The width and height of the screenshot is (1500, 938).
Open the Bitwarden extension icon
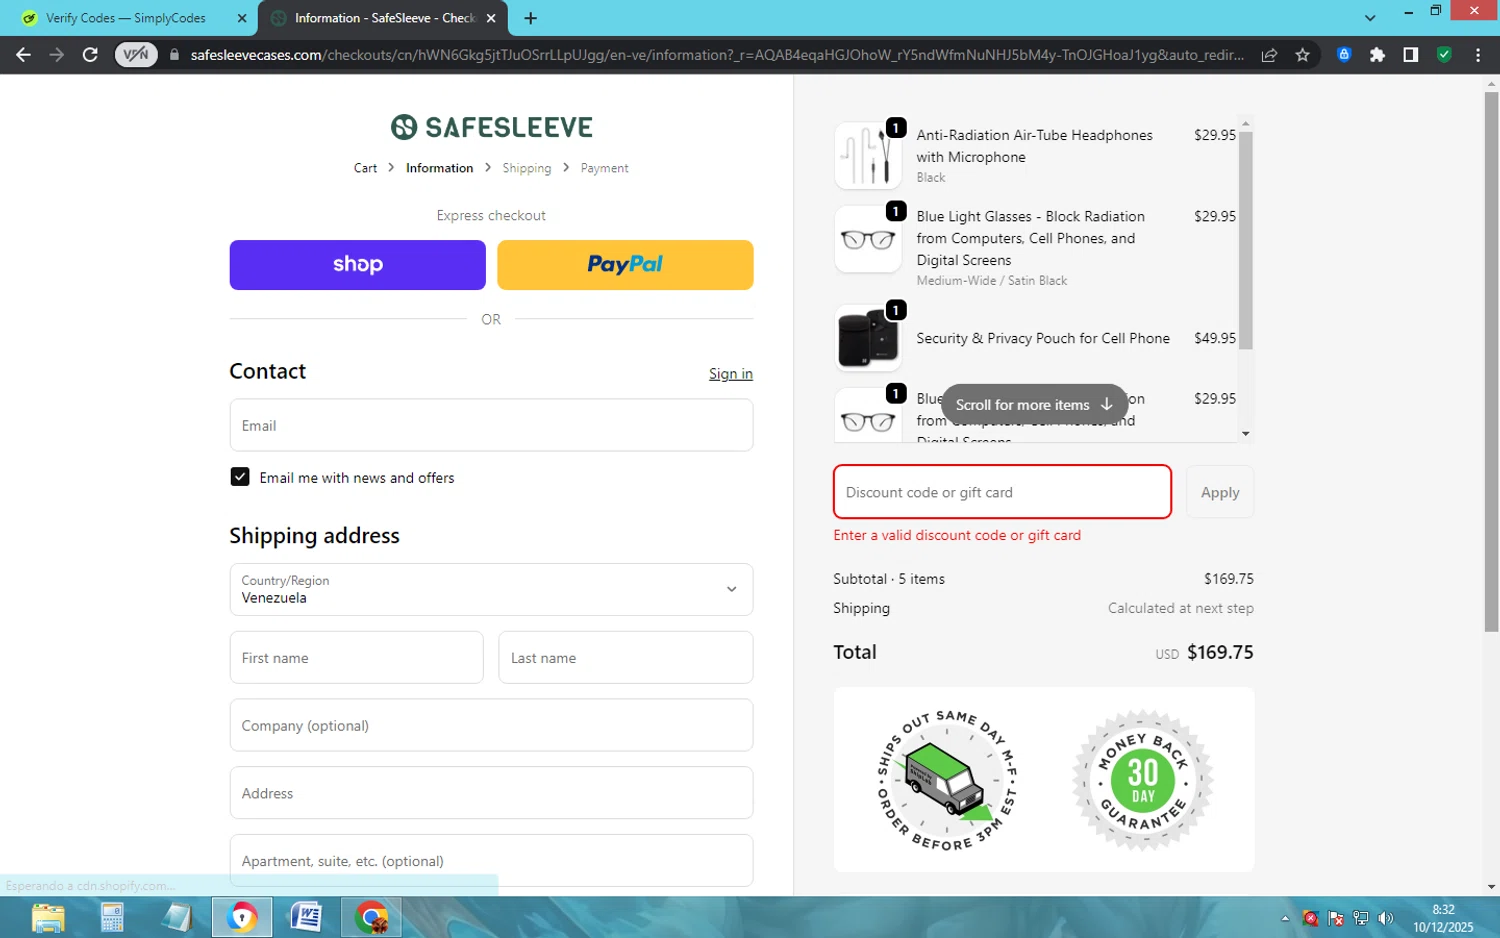coord(1344,55)
